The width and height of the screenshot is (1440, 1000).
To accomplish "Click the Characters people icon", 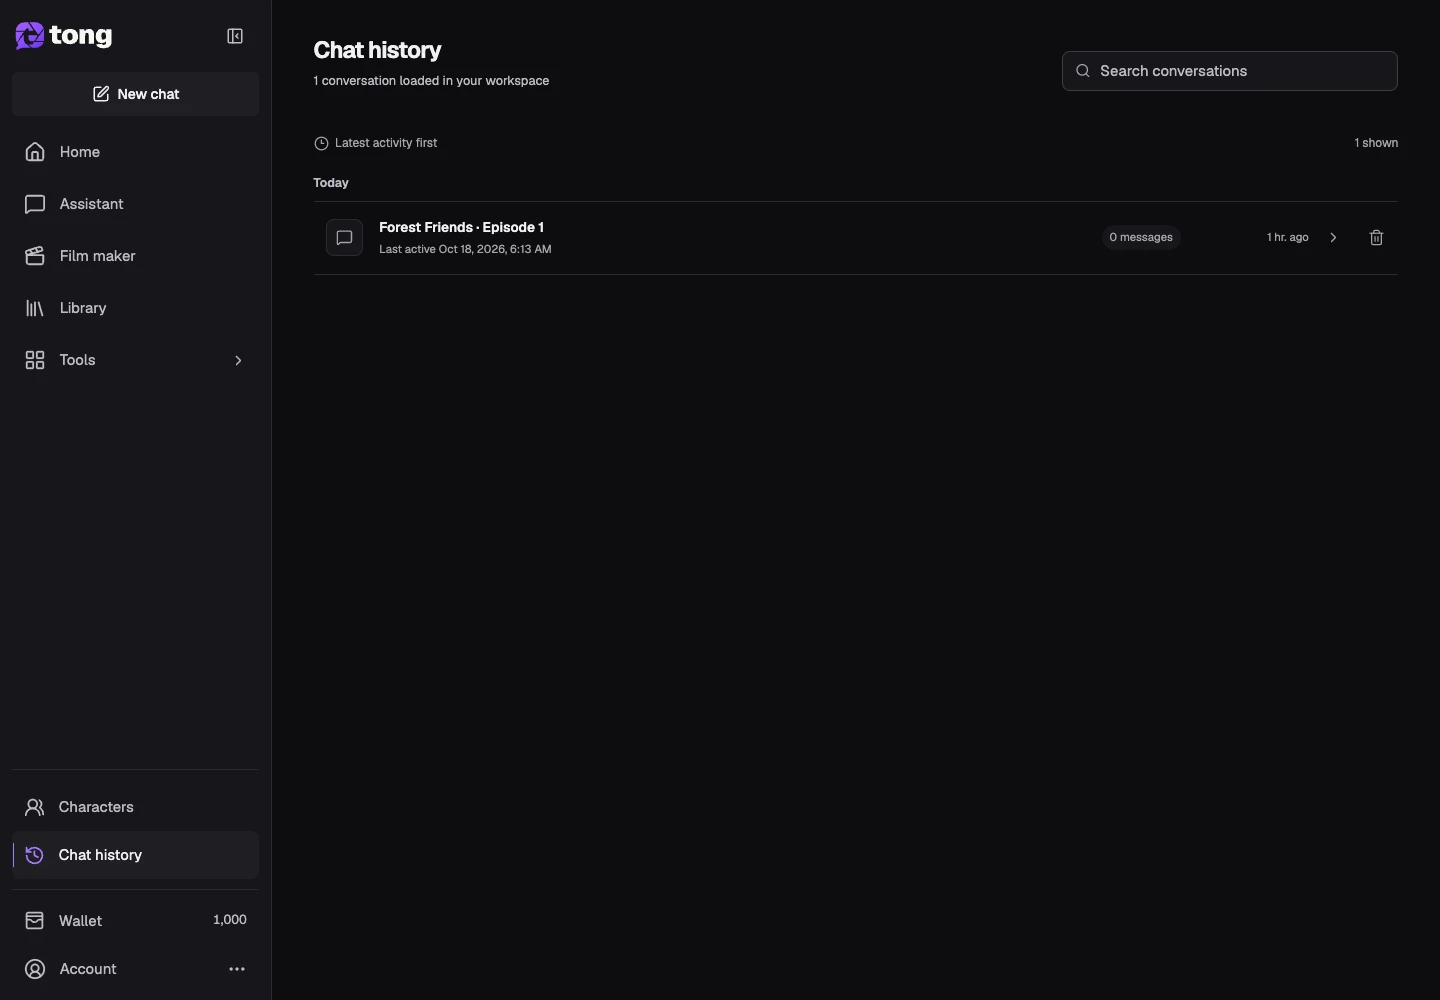I will click(35, 807).
